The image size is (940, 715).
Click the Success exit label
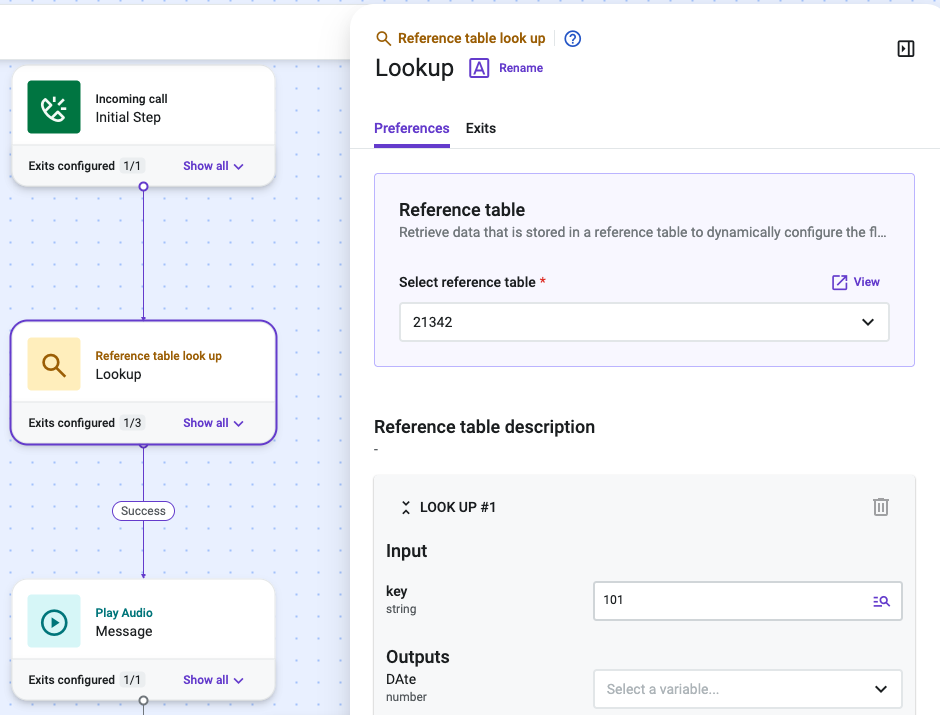[143, 511]
